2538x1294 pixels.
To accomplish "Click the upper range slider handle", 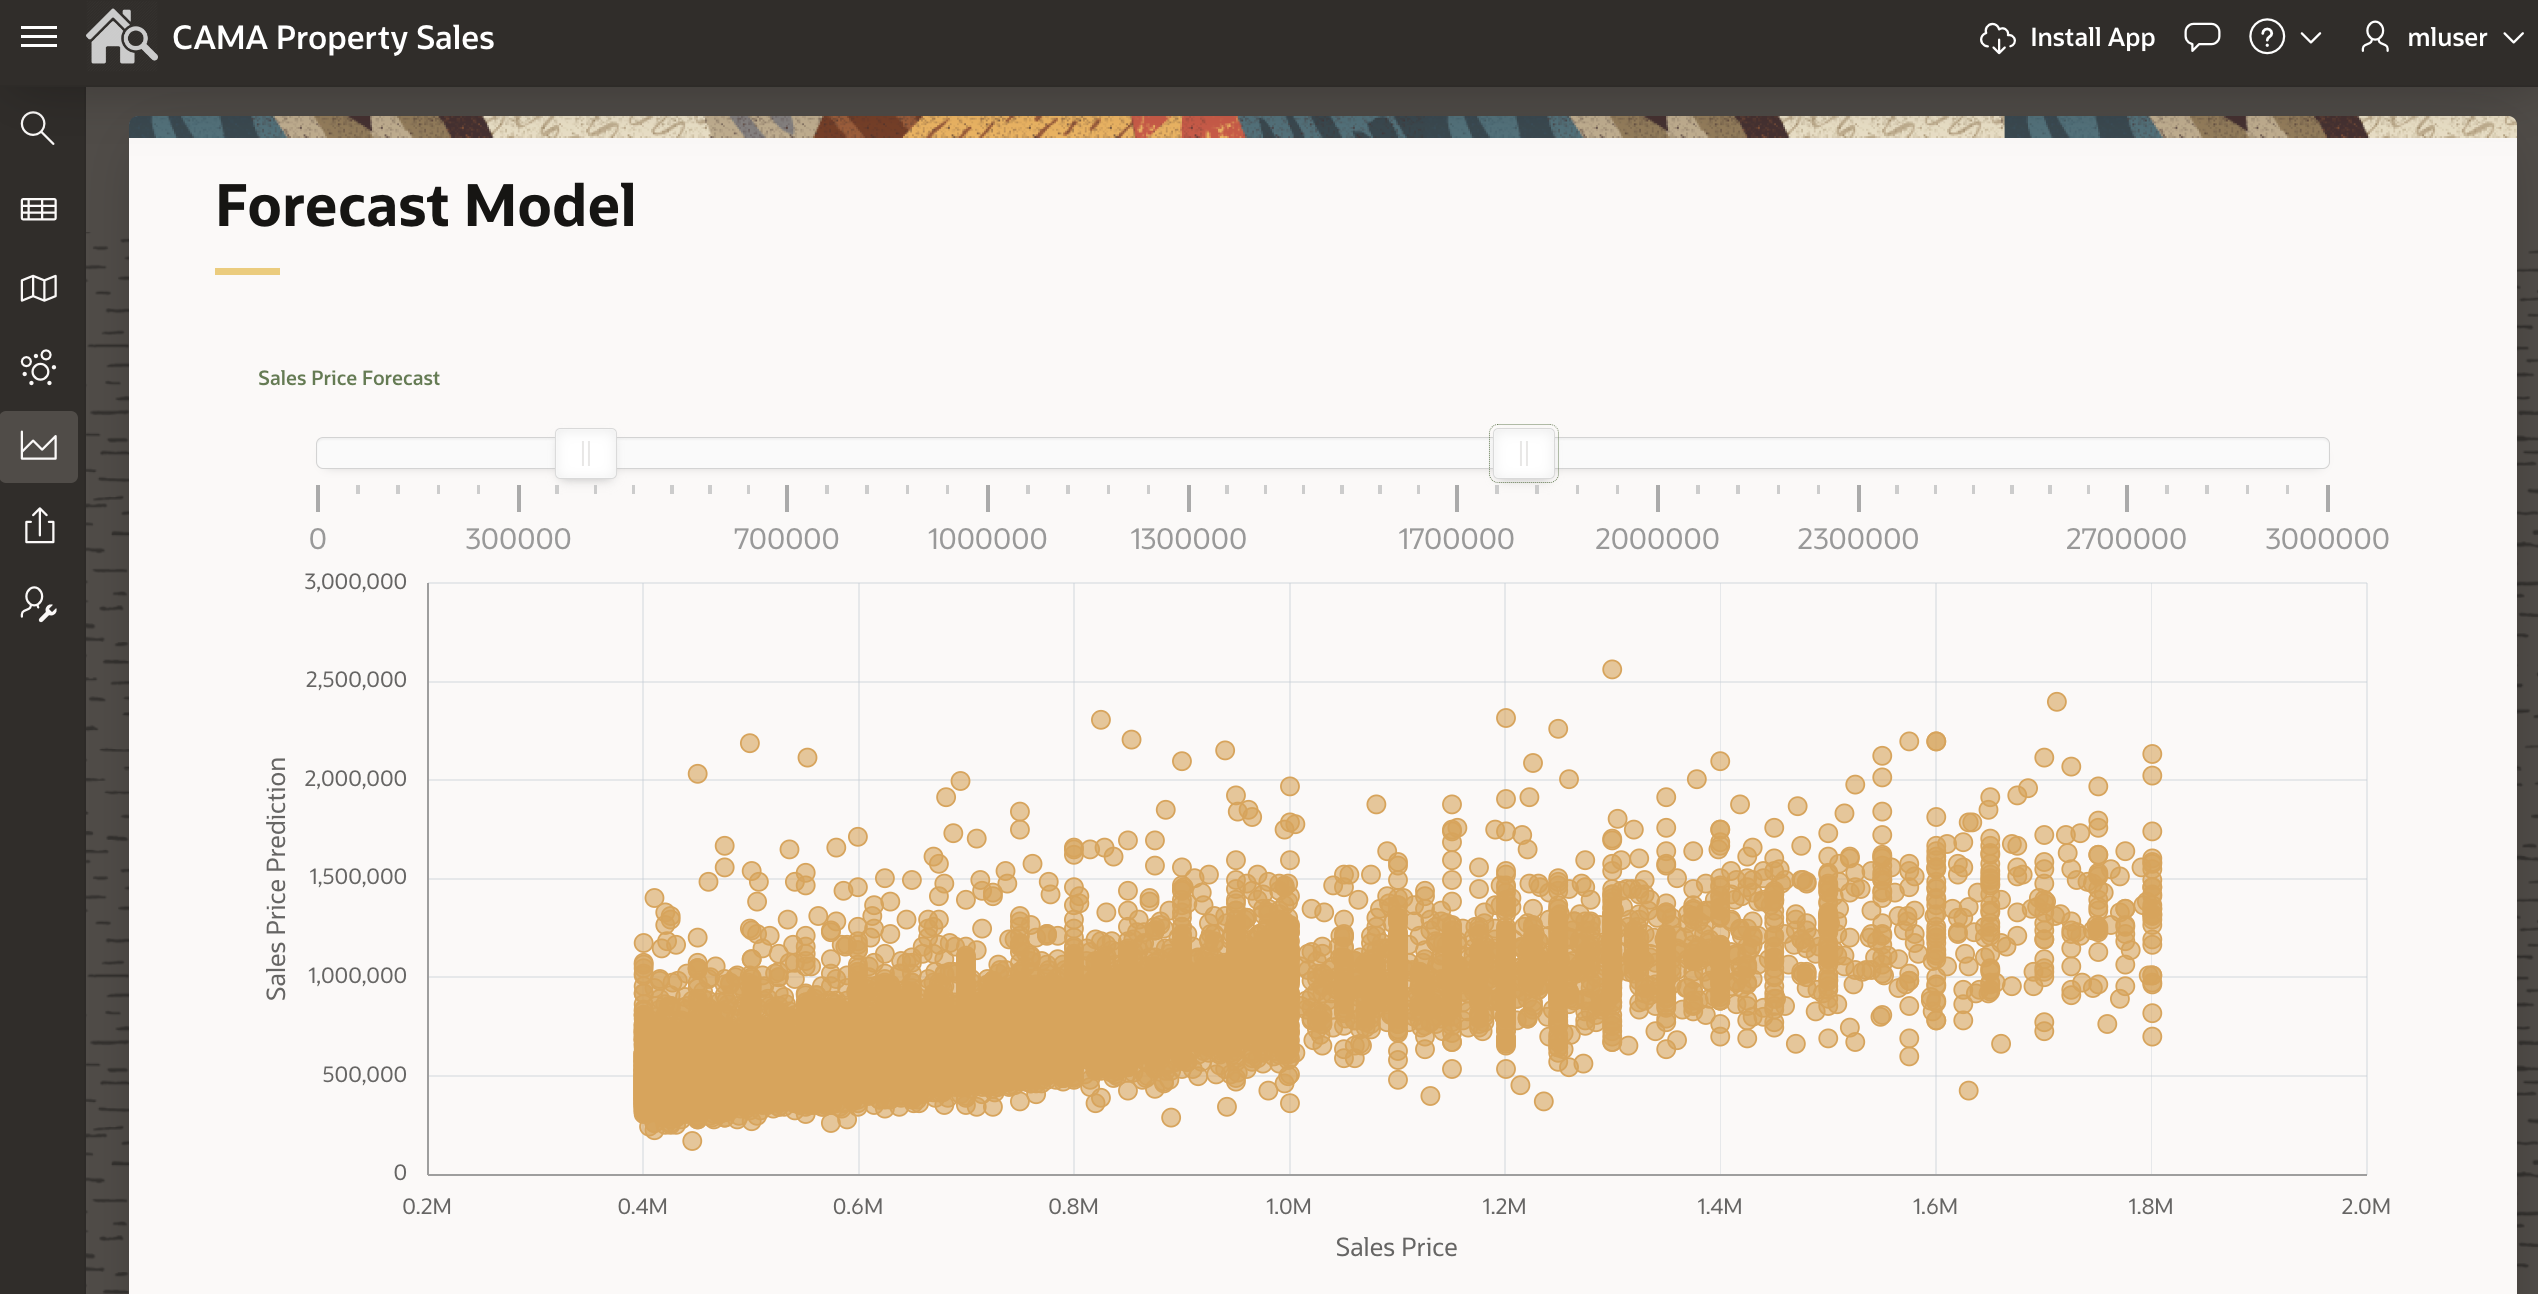I will point(1523,453).
